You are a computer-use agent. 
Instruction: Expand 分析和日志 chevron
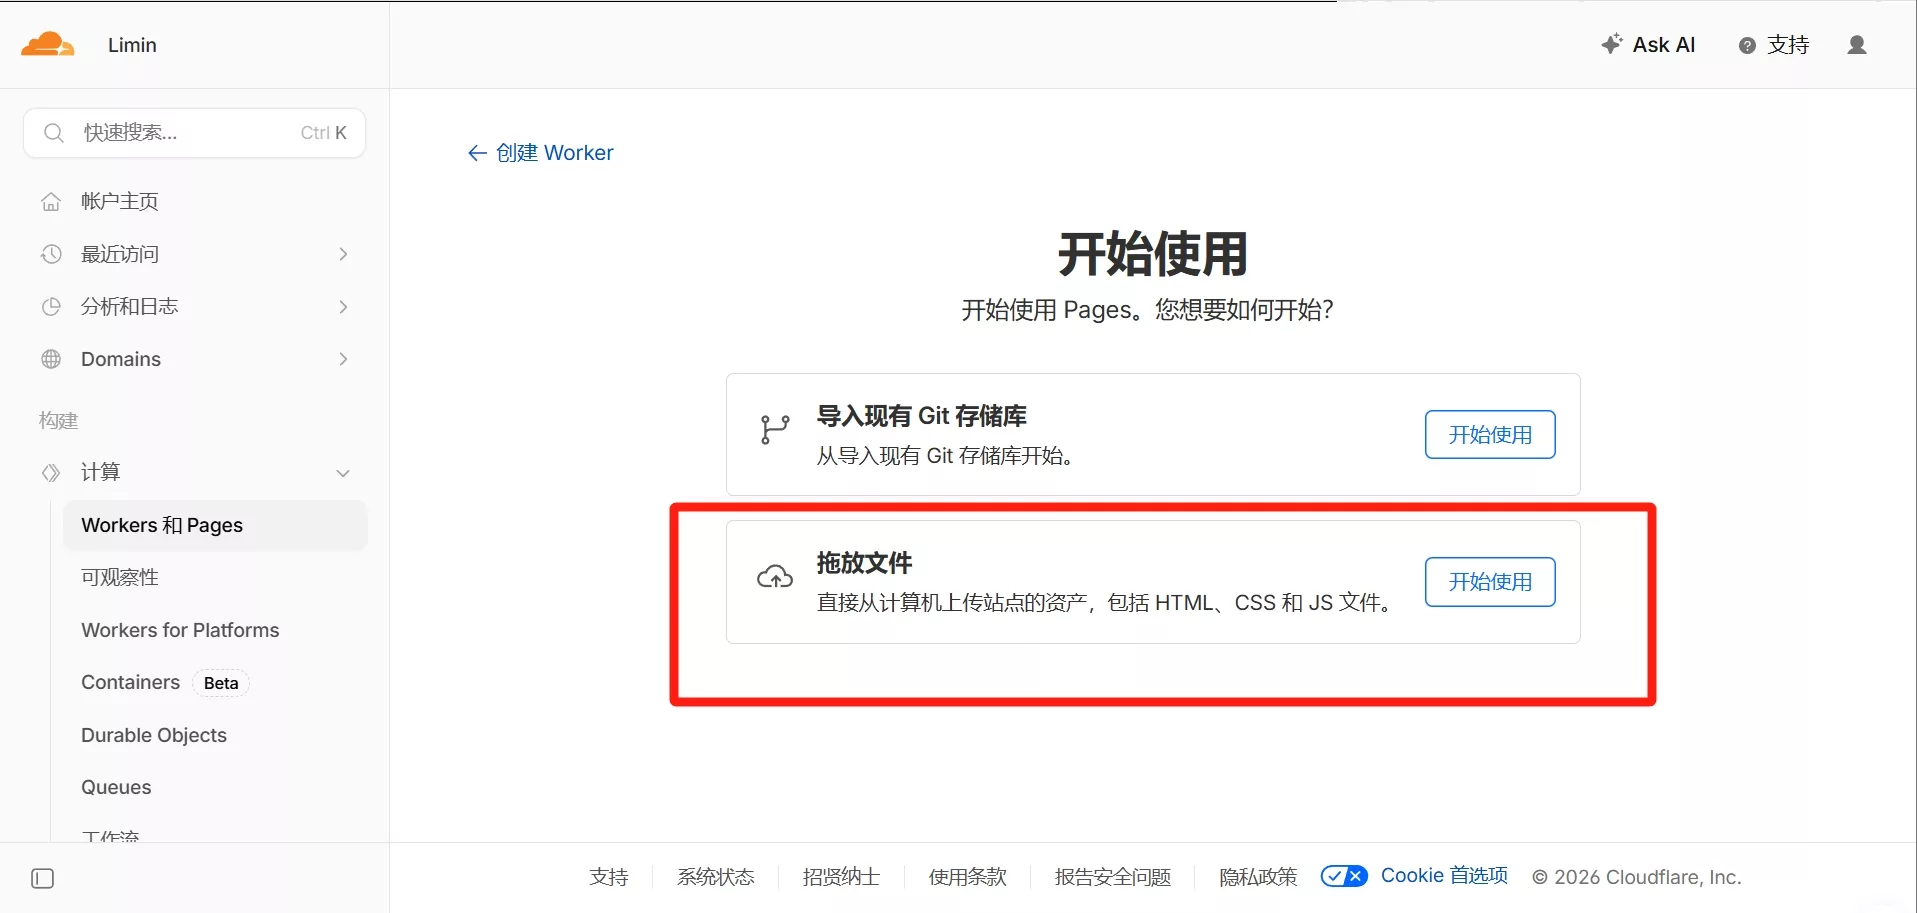click(343, 307)
